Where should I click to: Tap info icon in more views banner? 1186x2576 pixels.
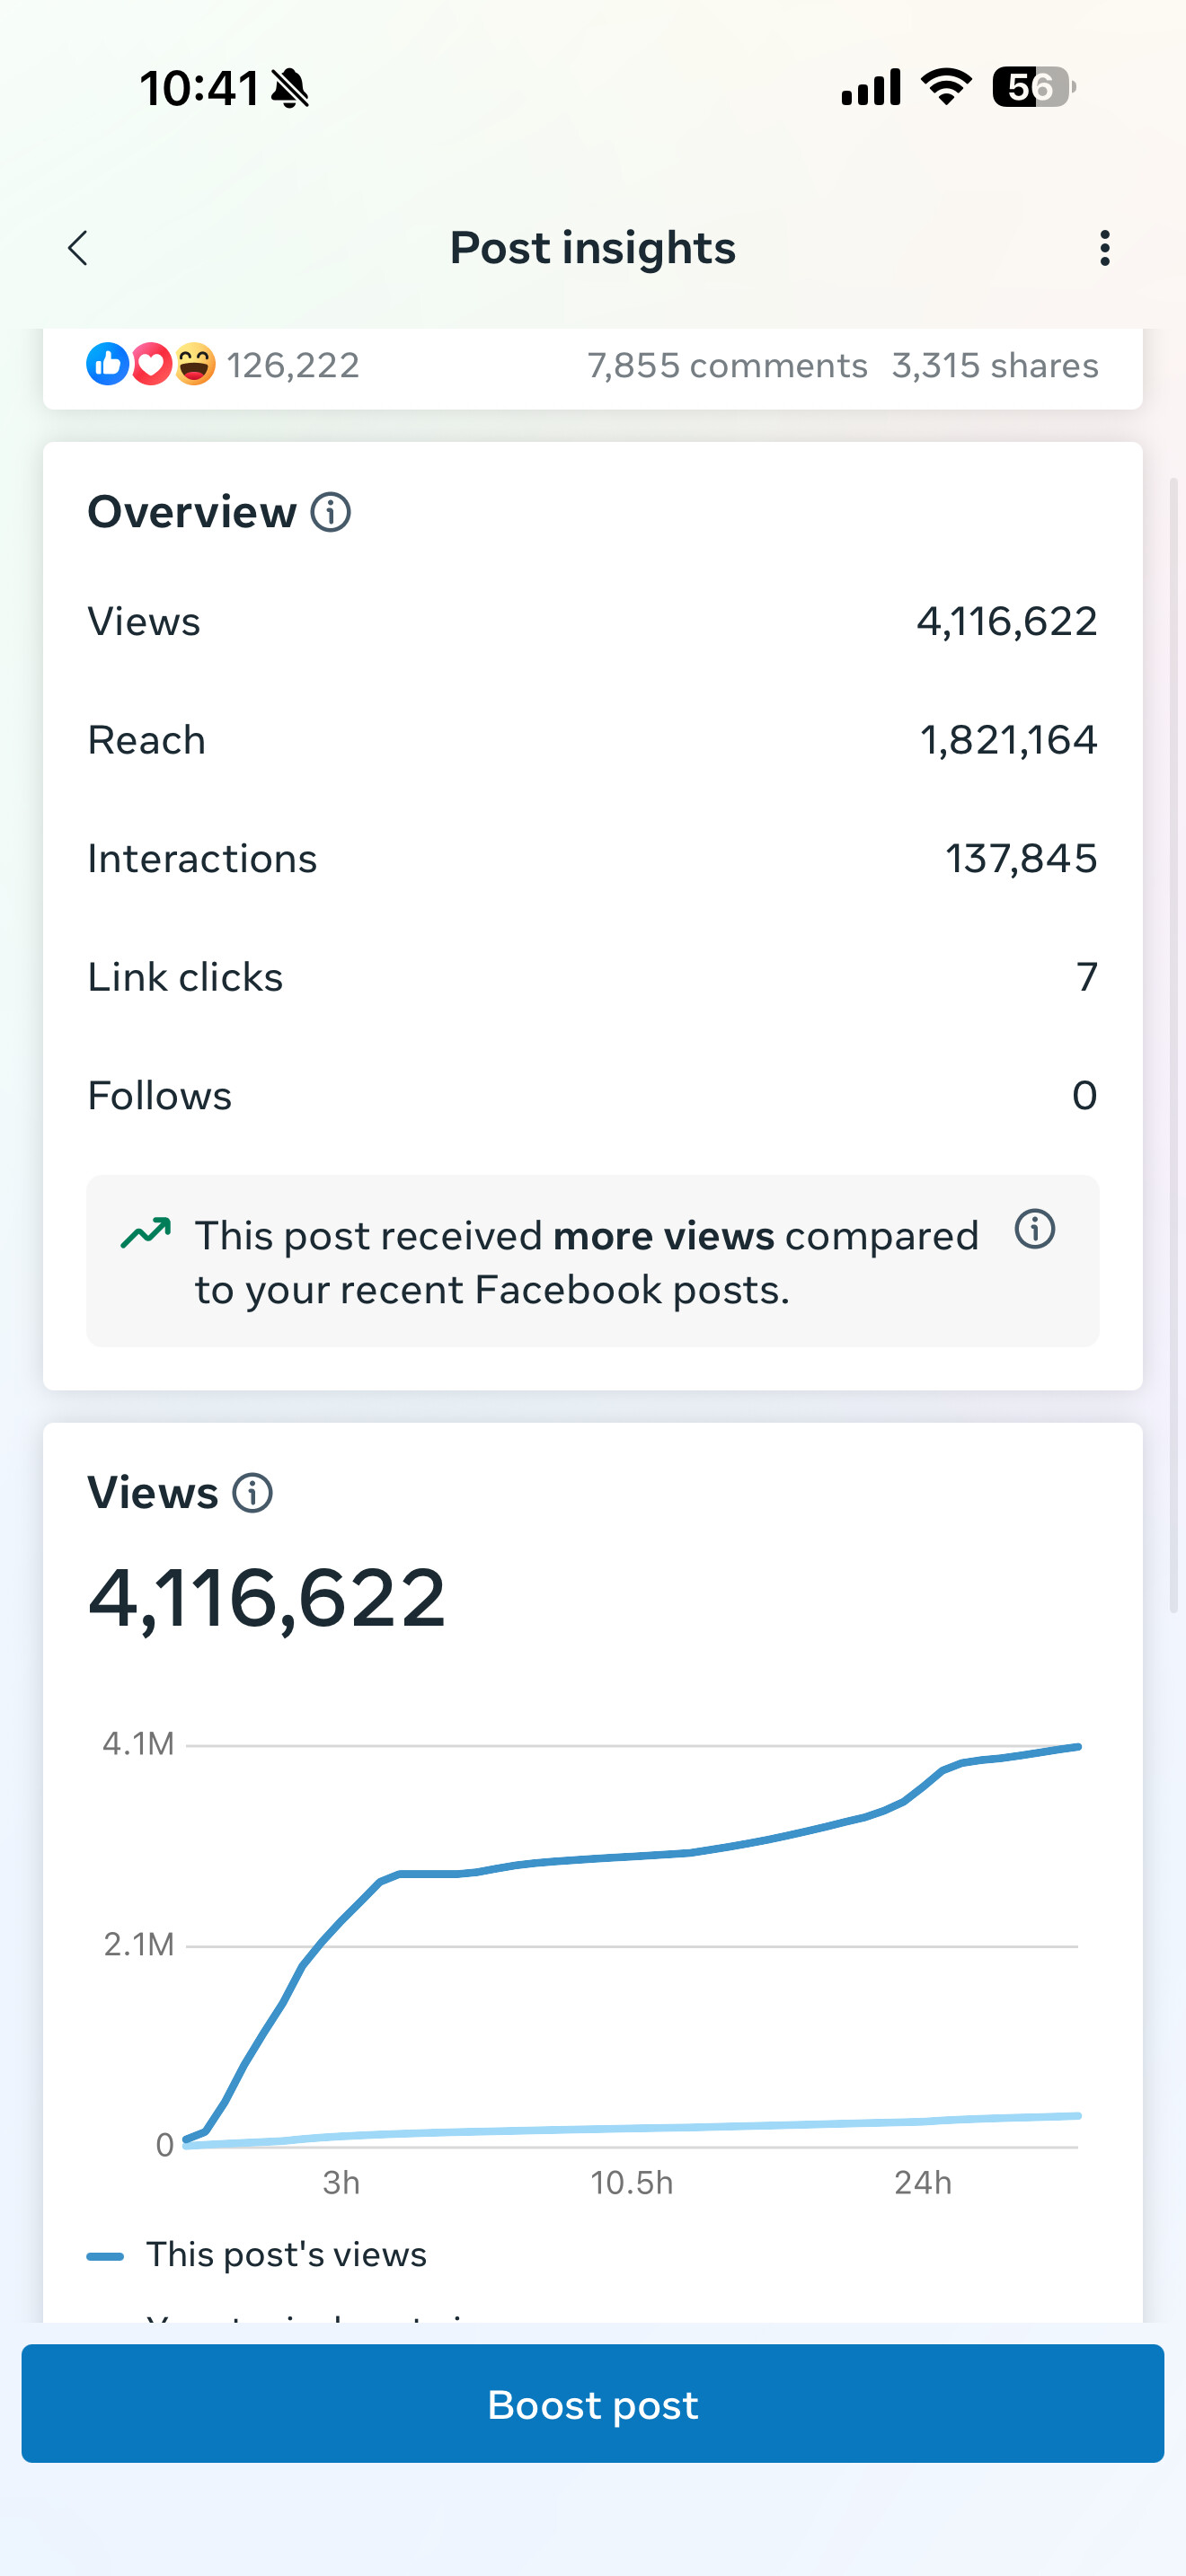pyautogui.click(x=1034, y=1229)
